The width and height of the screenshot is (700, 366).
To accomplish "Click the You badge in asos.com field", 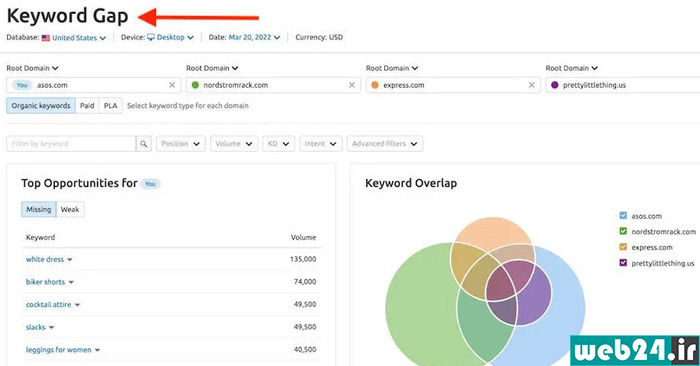I will click(x=22, y=85).
